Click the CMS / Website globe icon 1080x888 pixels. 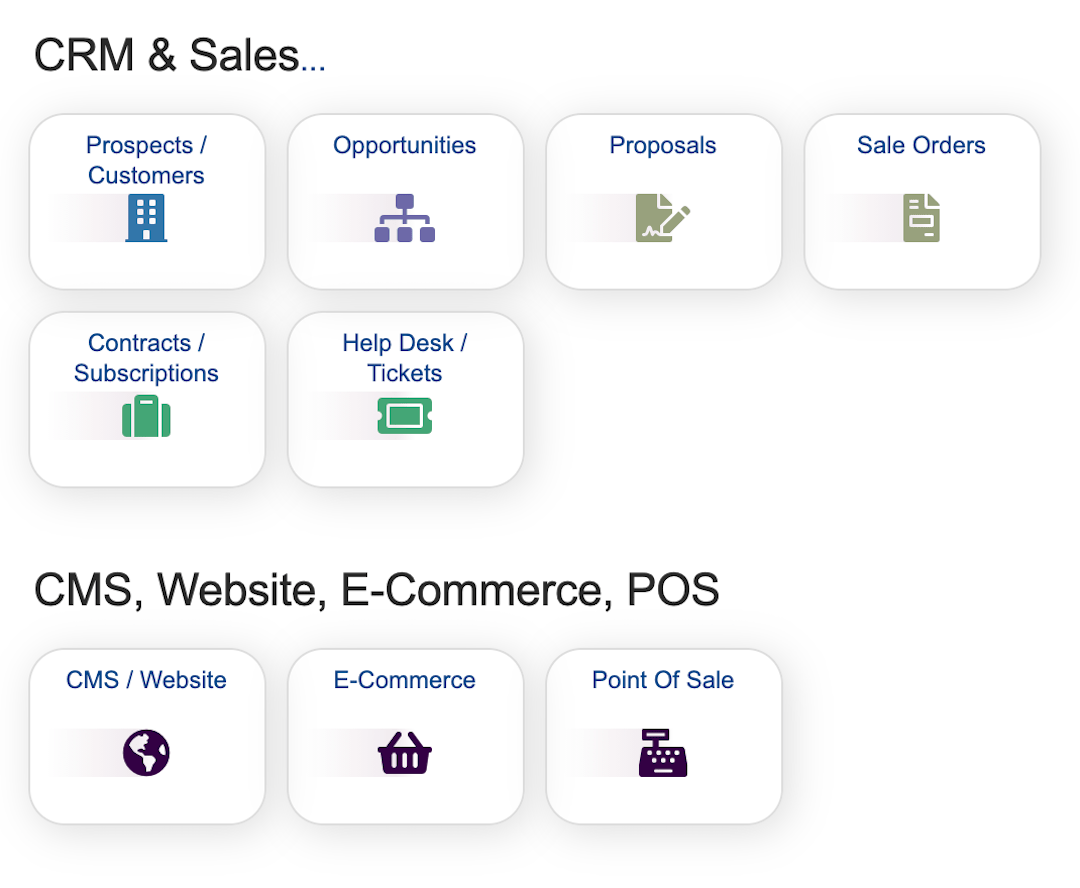(146, 753)
